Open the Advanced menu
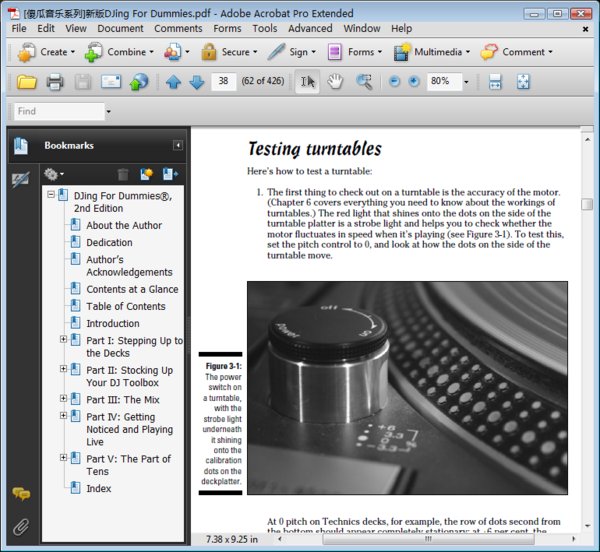The image size is (600, 552). point(310,29)
